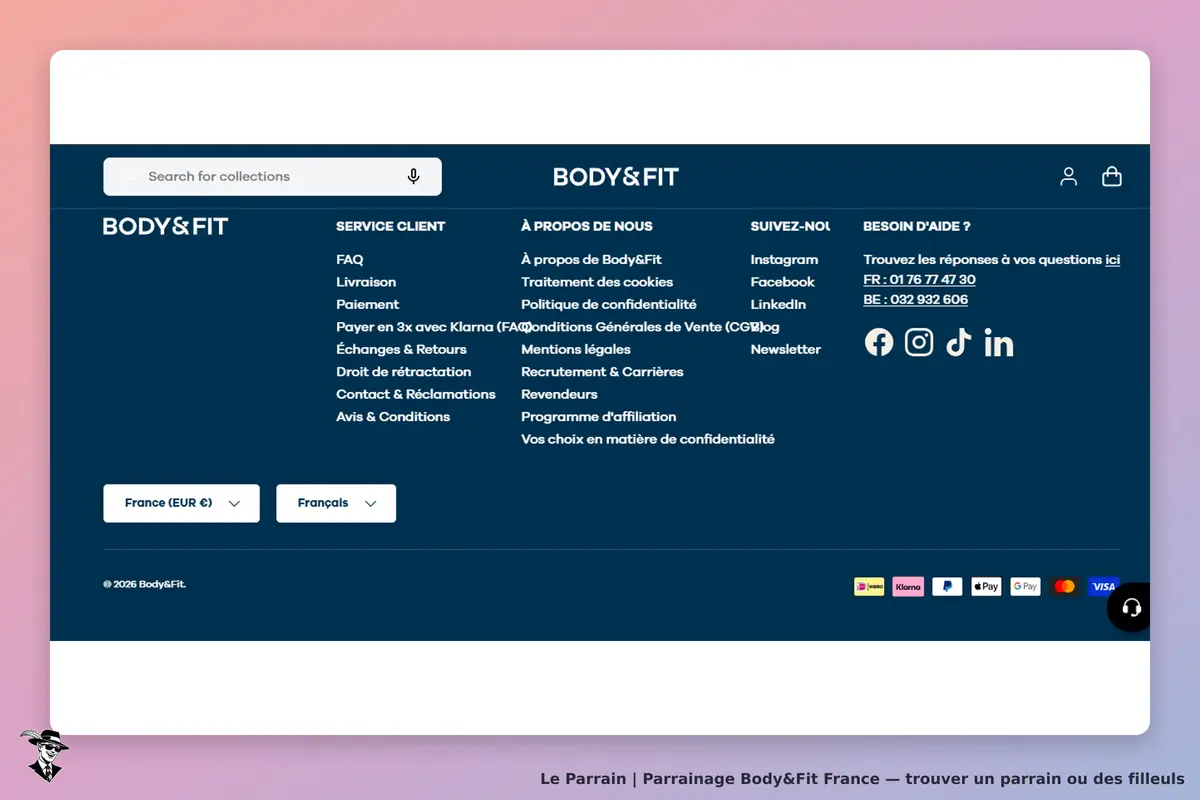The height and width of the screenshot is (800, 1200).
Task: Click the Visa payment badge
Action: 1103,587
